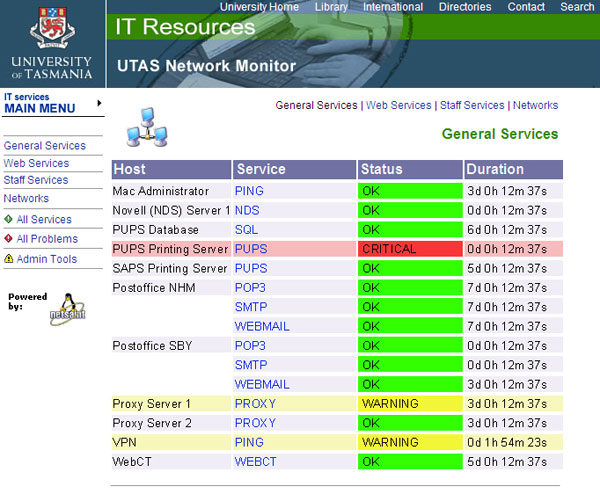The height and width of the screenshot is (494, 600).
Task: Click the VPN duration 0d 1h 54m 23s
Action: [514, 442]
